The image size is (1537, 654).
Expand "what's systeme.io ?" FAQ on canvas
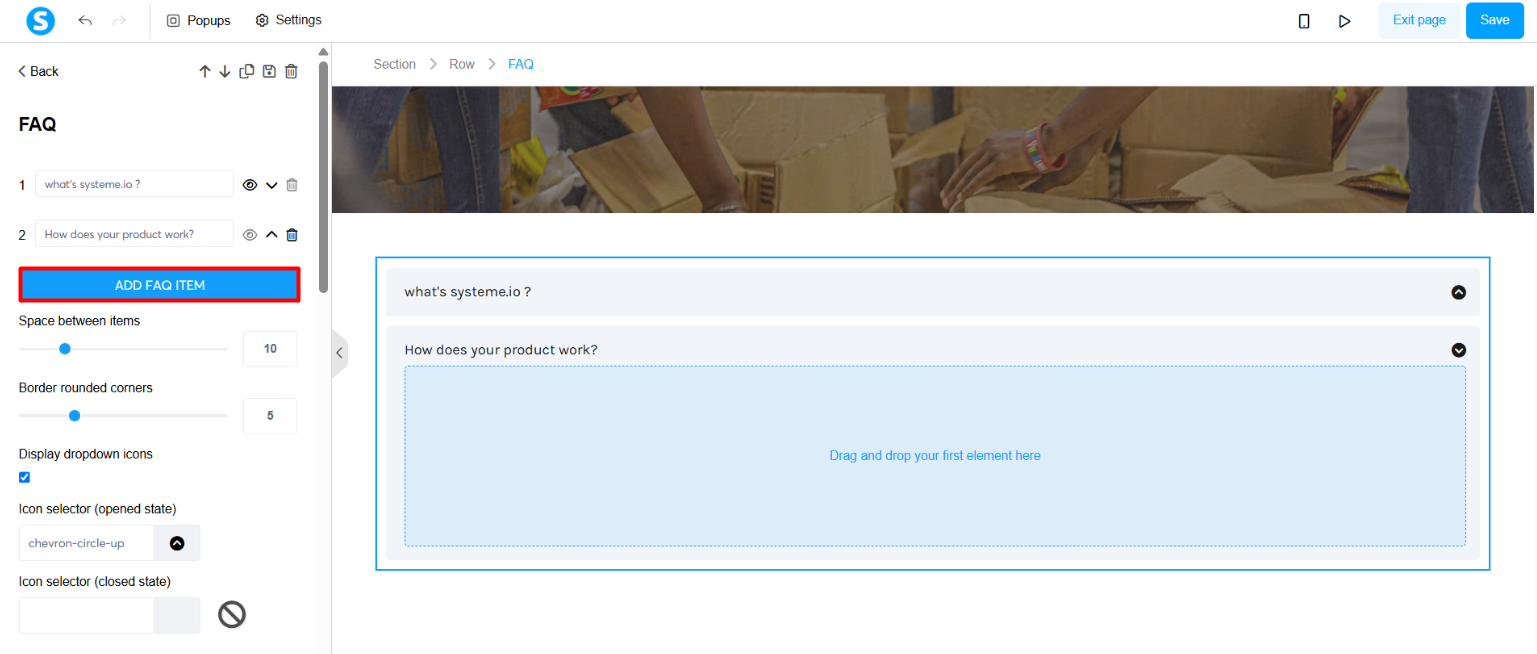[932, 292]
